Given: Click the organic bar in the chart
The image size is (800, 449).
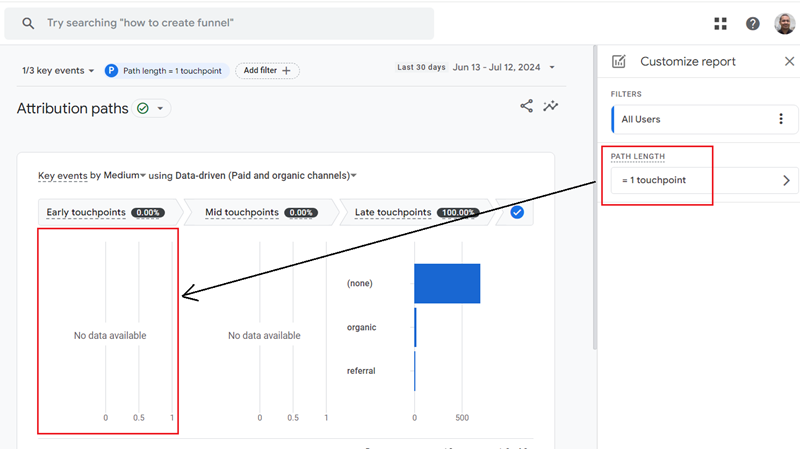Looking at the screenshot, I should coord(415,327).
